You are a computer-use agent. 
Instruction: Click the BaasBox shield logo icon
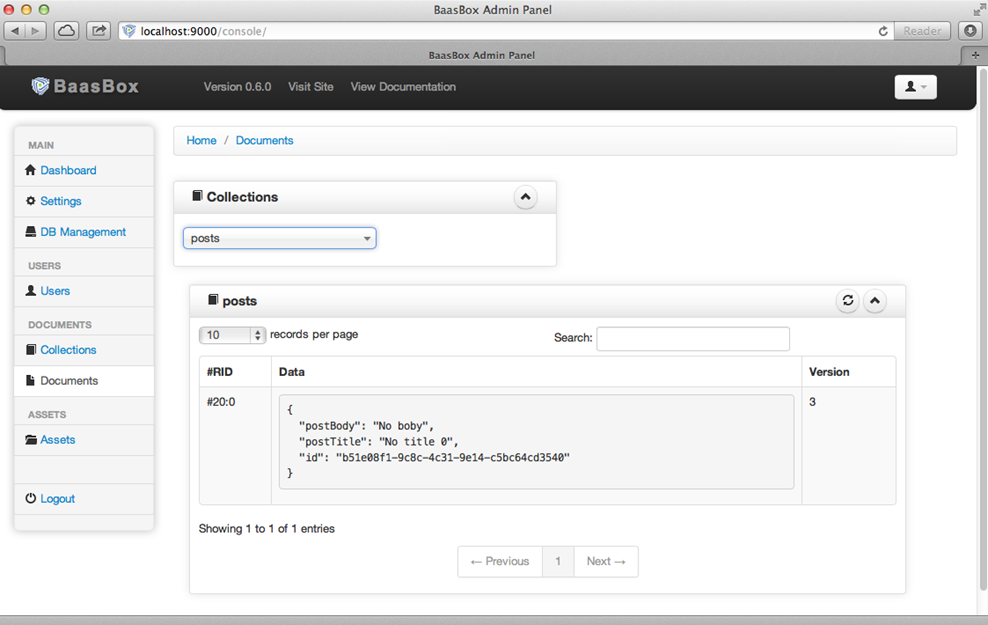[40, 86]
